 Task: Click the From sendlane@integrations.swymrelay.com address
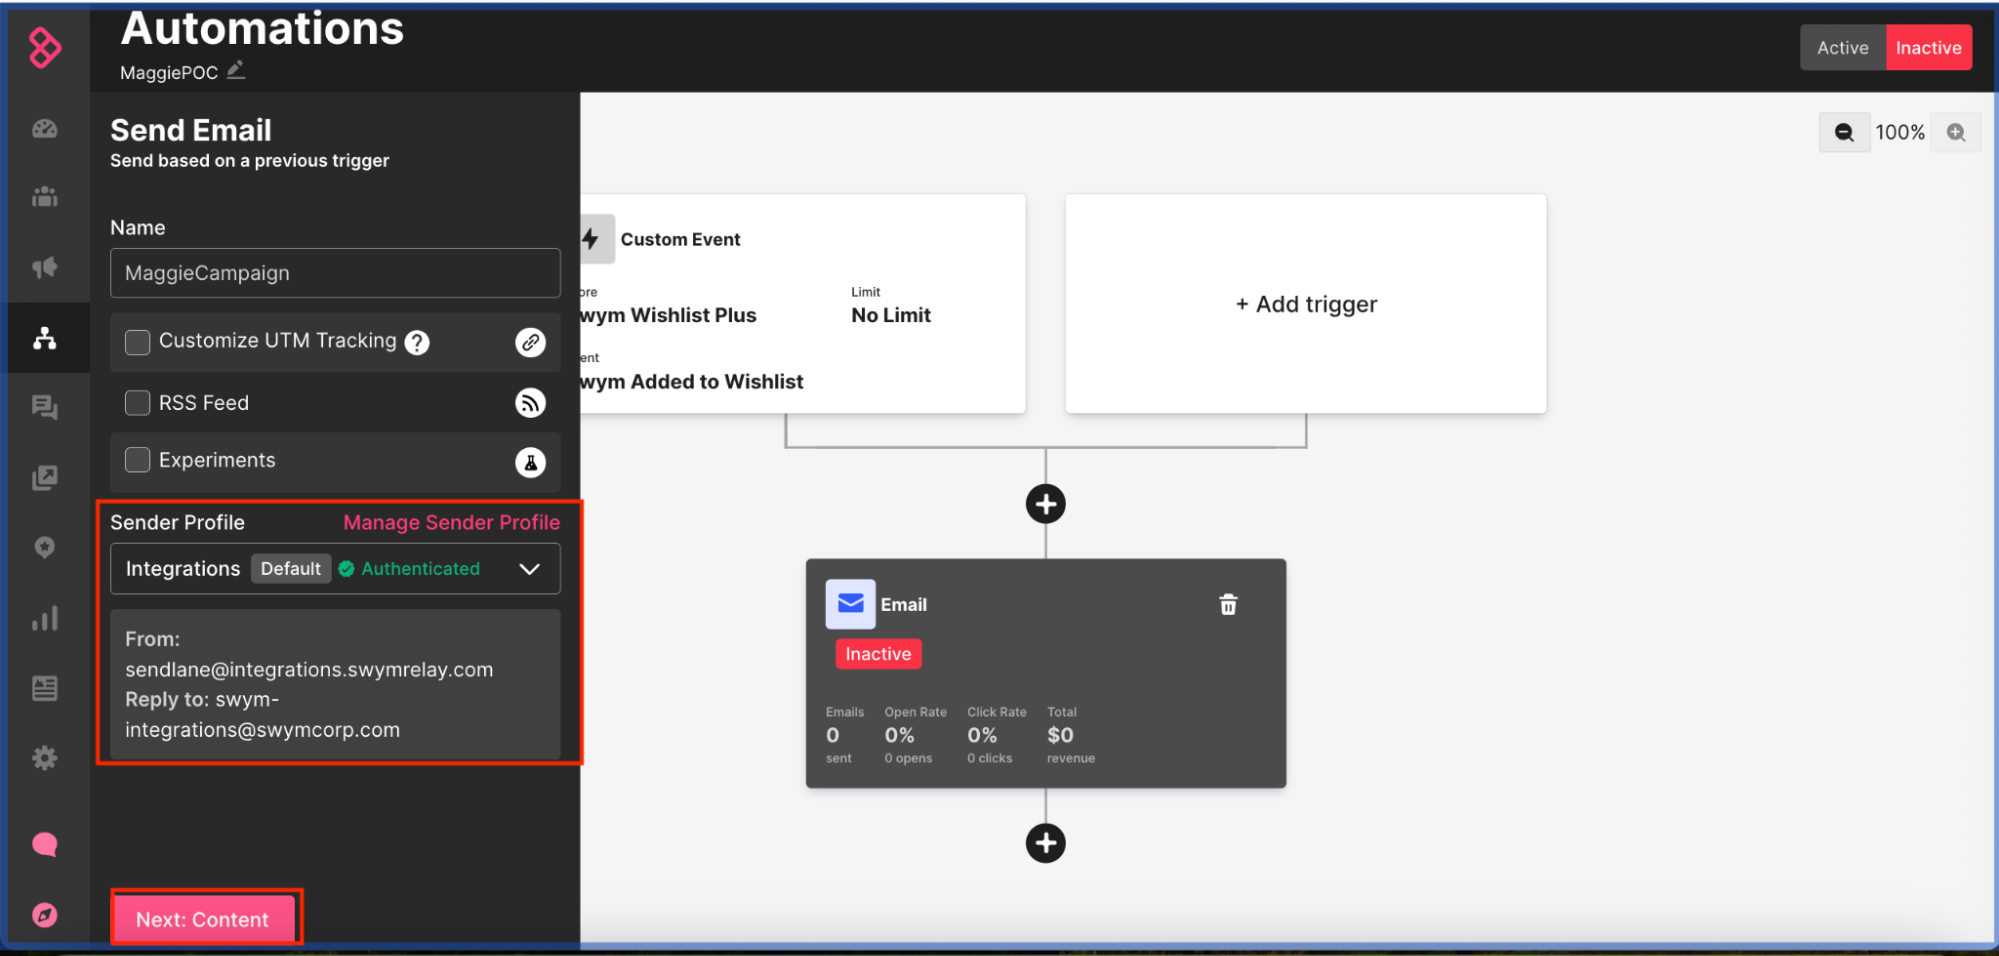tap(309, 669)
